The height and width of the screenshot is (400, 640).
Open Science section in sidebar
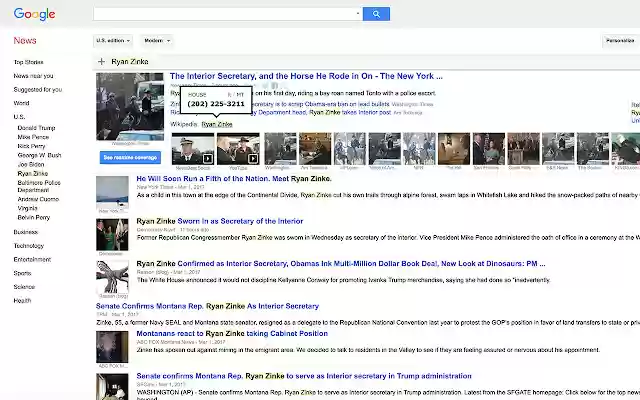tap(24, 287)
